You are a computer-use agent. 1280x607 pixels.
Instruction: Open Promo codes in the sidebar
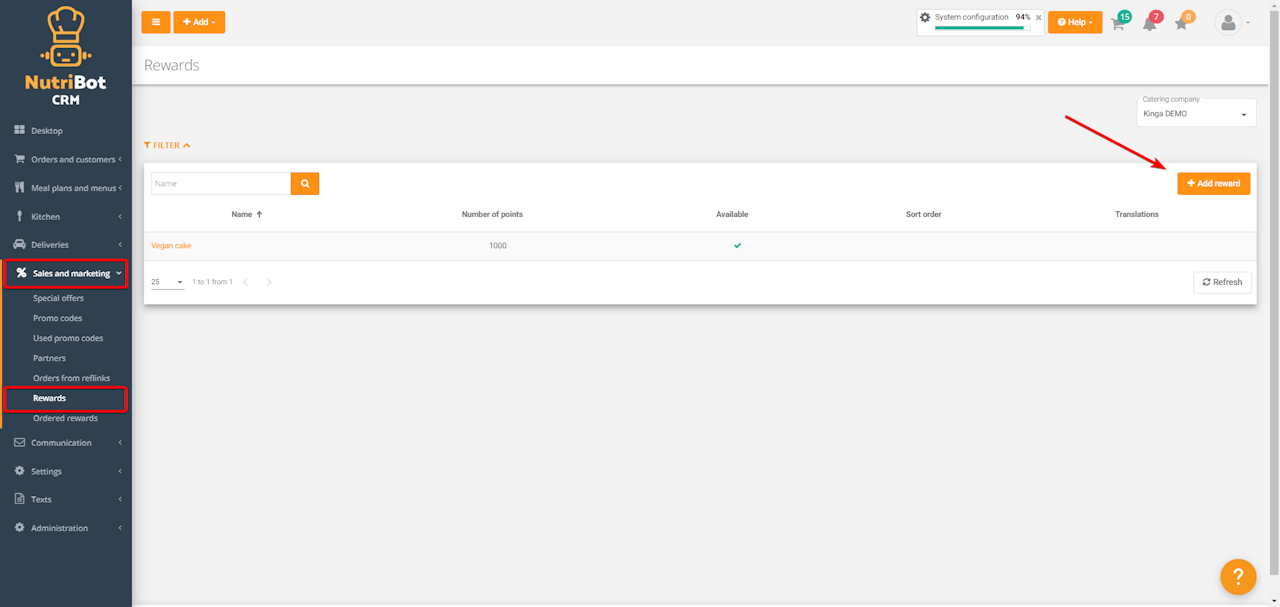pos(57,318)
